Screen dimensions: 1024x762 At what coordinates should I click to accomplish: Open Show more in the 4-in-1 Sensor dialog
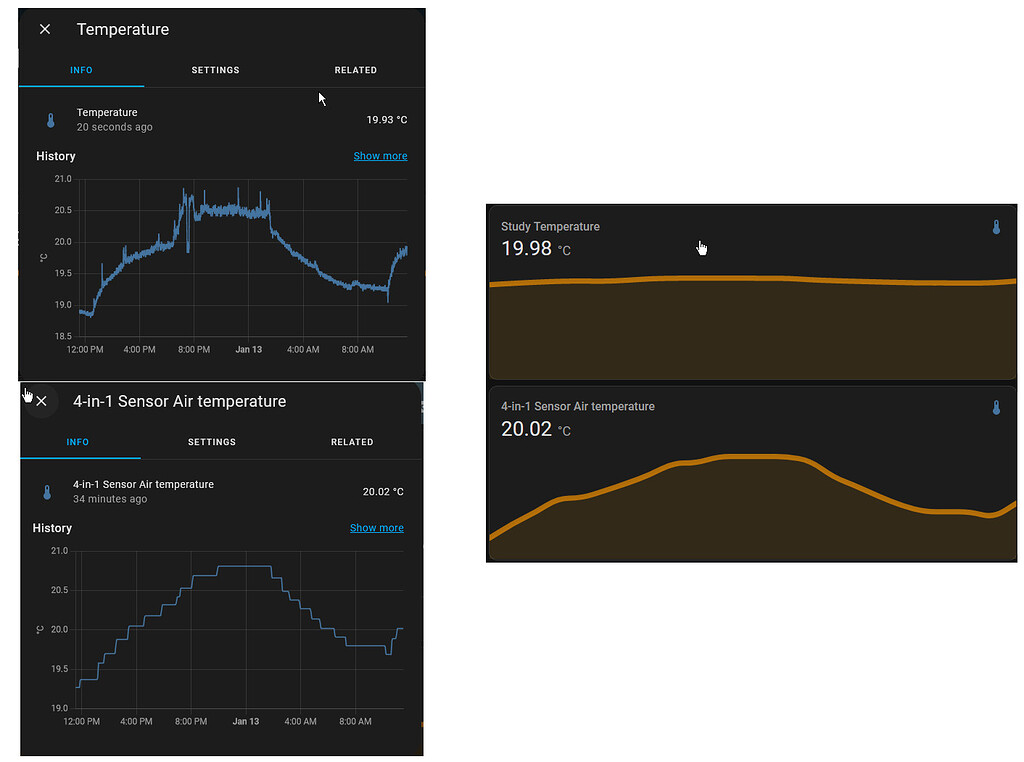(377, 527)
